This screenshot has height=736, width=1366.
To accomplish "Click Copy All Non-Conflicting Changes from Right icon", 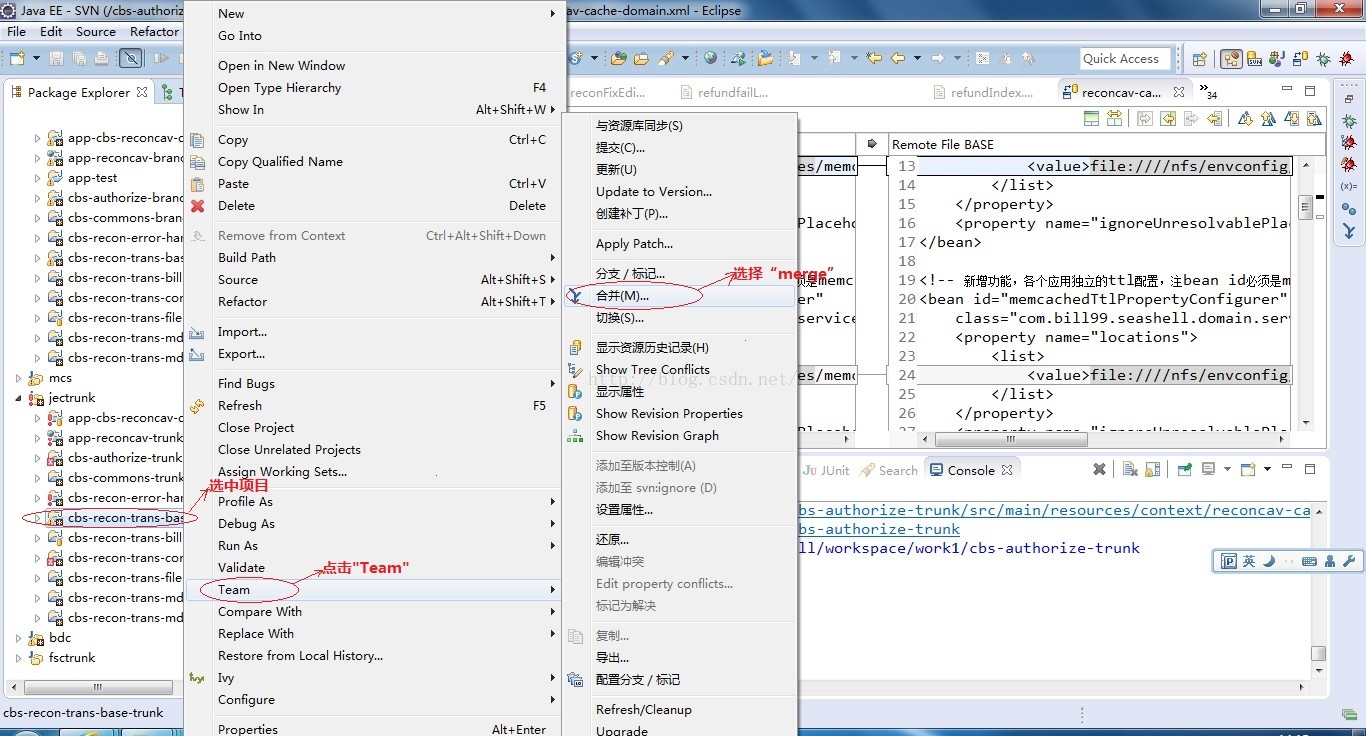I will [1168, 118].
